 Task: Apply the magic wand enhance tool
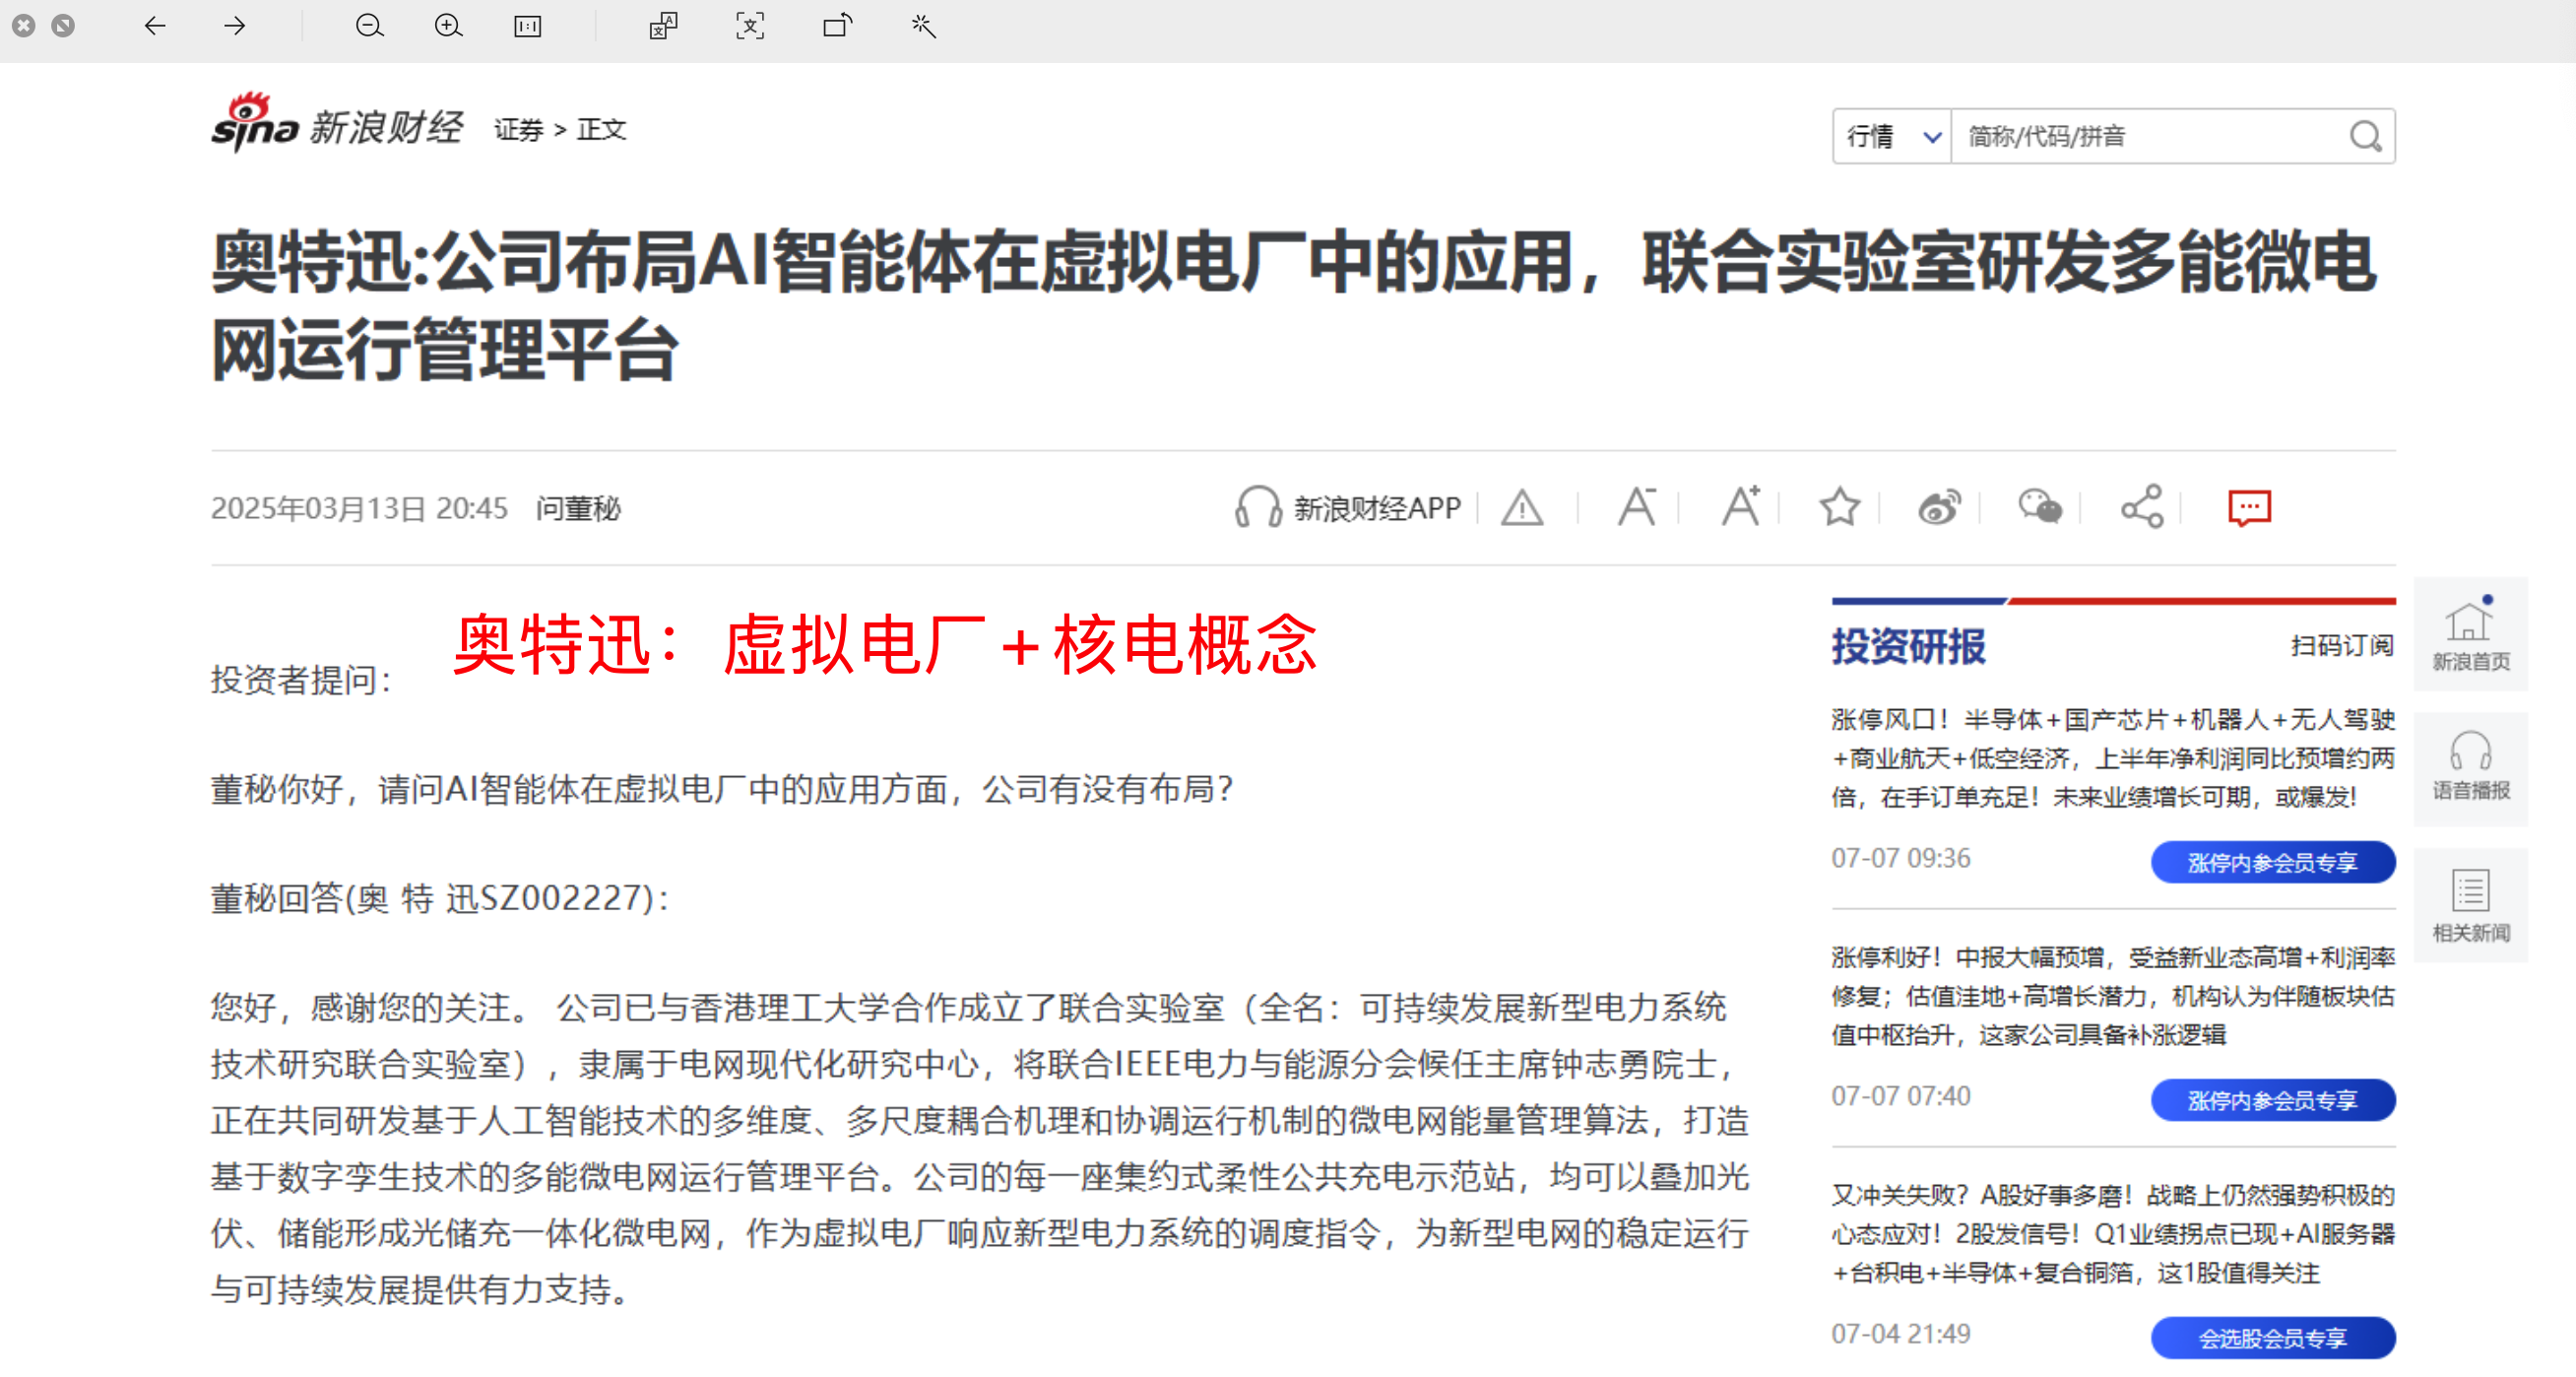[x=923, y=26]
